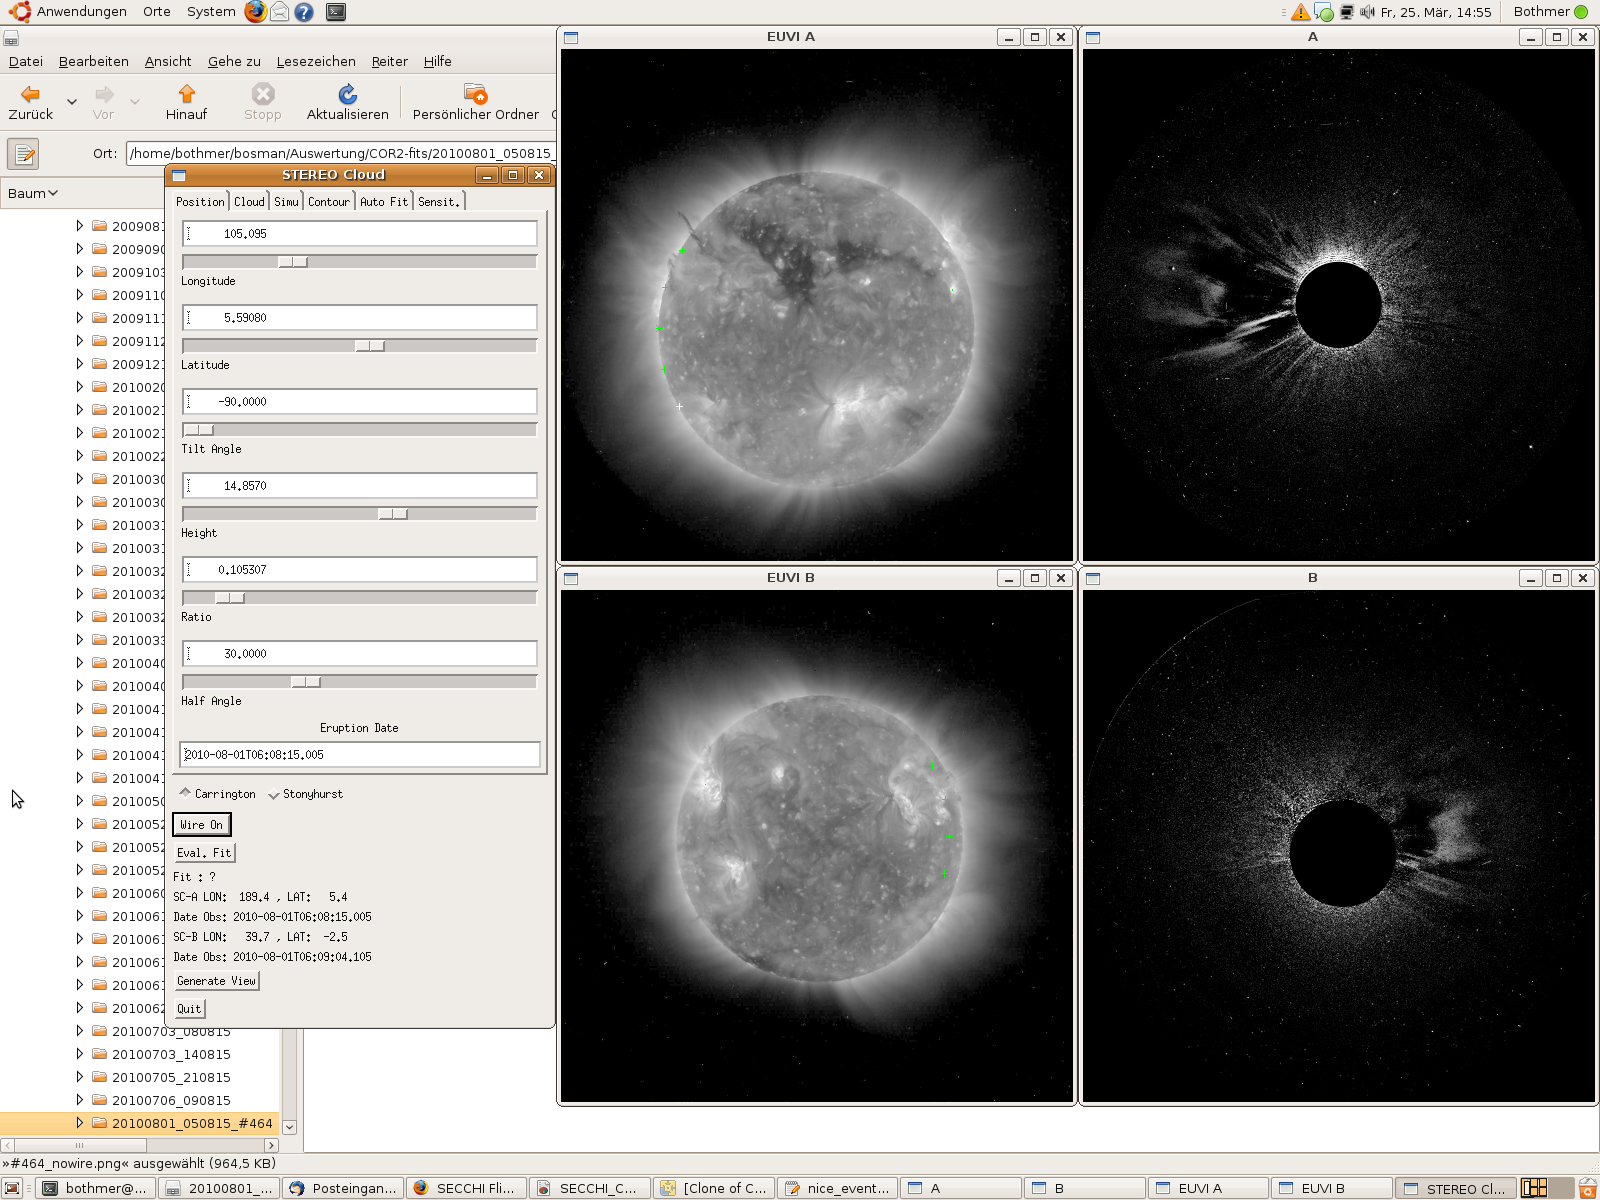Switch to the Sensit. tab

(439, 202)
